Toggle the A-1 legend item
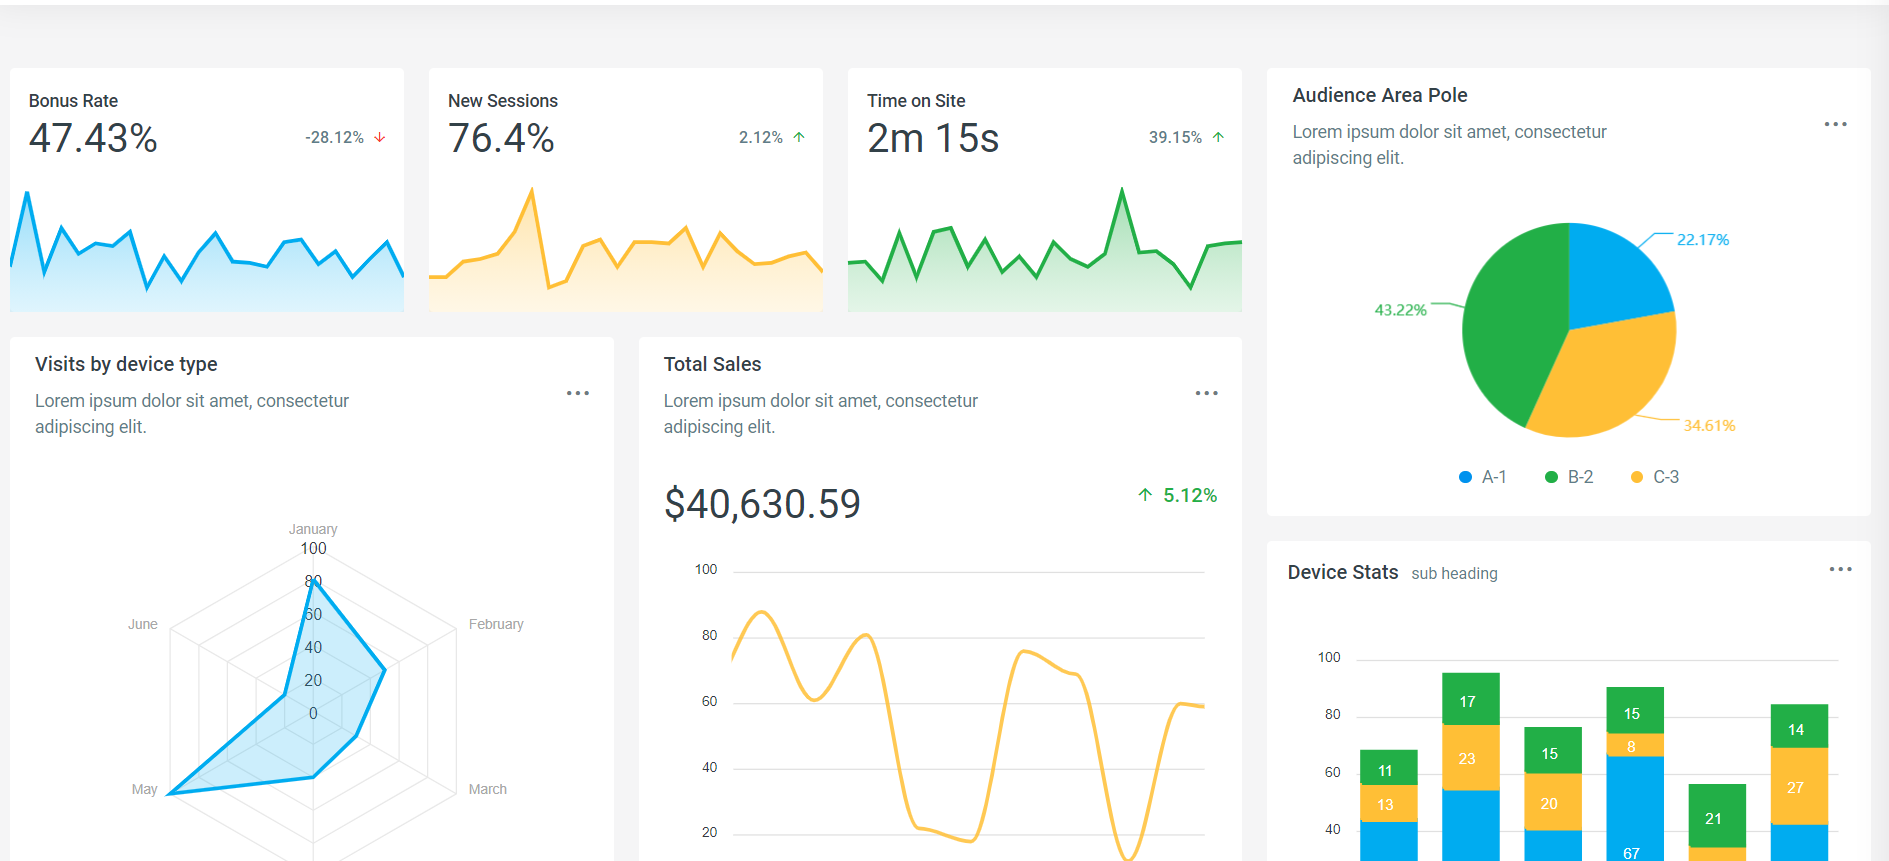1889x861 pixels. (1483, 477)
